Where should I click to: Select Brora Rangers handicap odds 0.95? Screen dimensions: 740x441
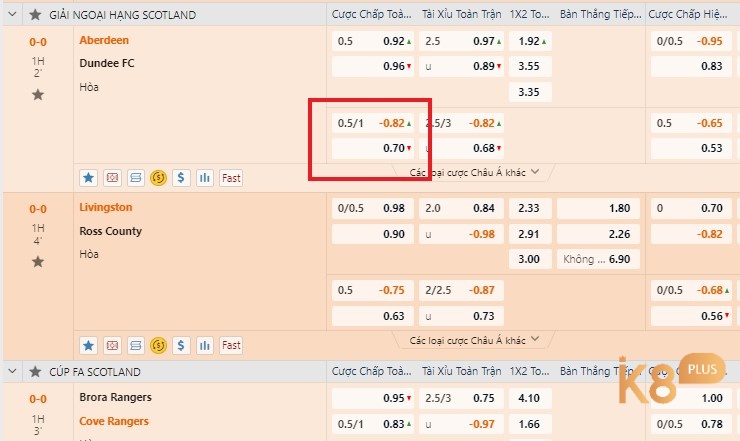pos(373,398)
